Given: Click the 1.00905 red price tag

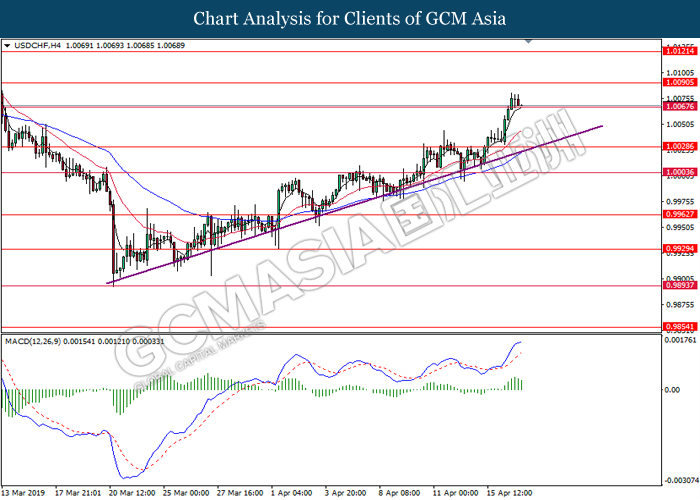Looking at the screenshot, I should [679, 83].
